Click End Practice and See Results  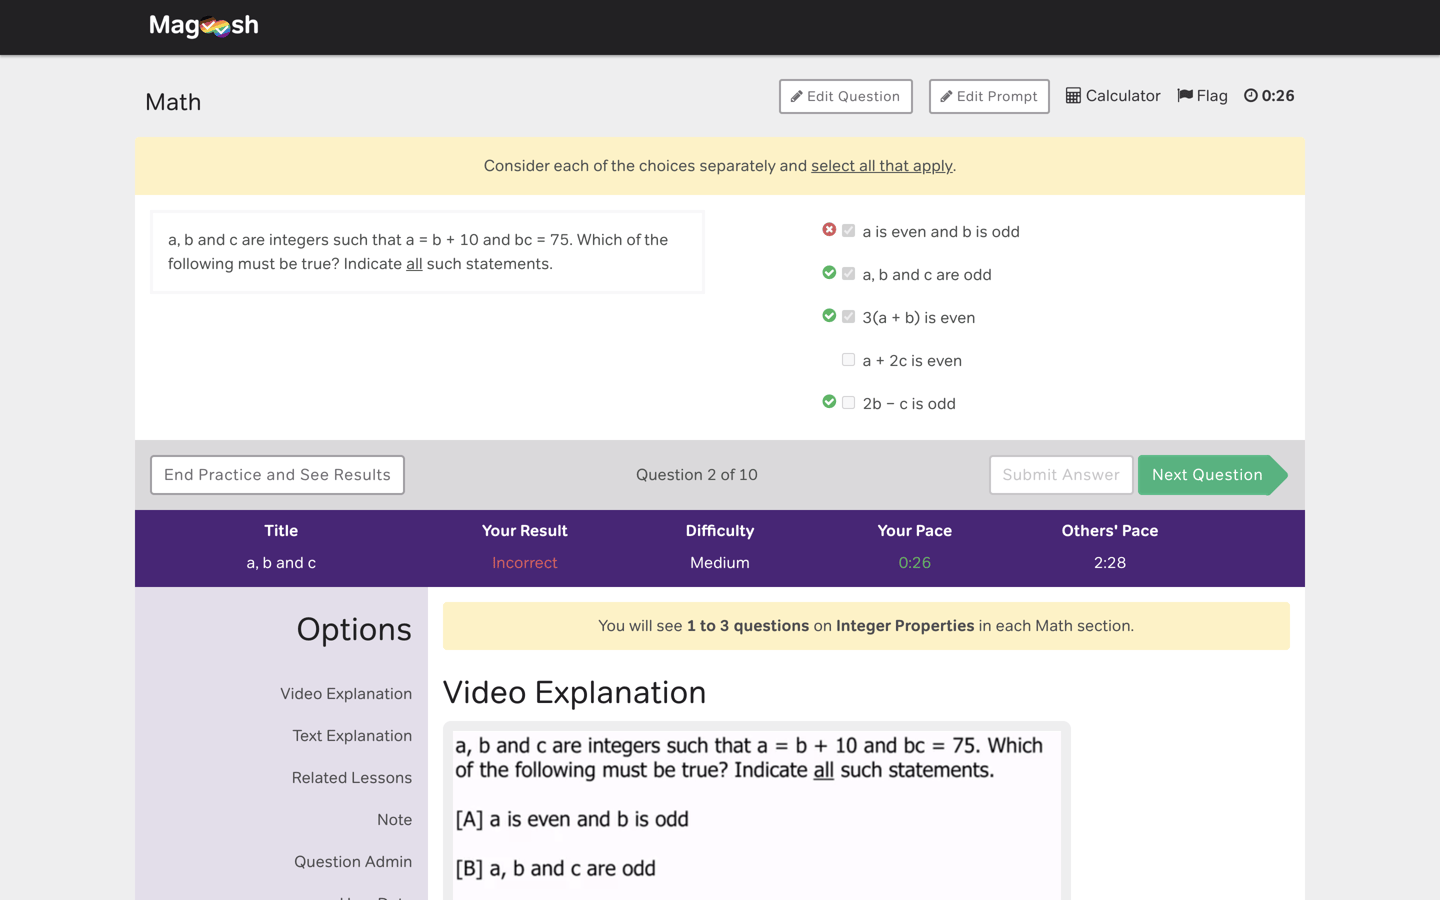277,474
